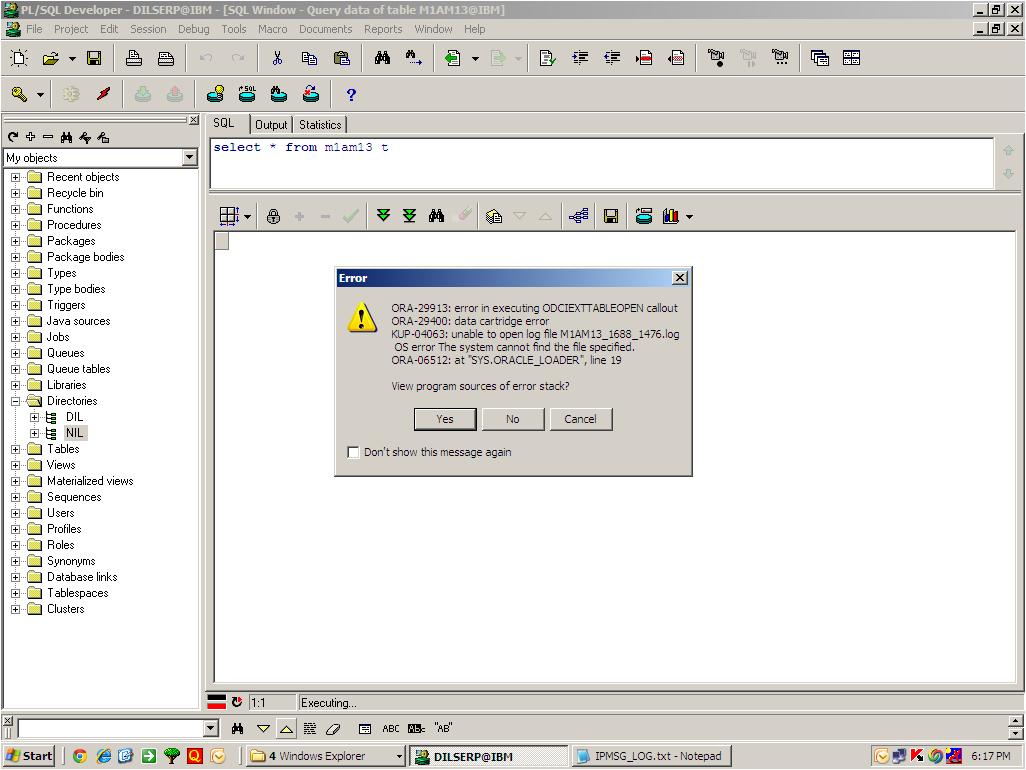1026x770 pixels.
Task: Open the grid layout dropdown arrow
Action: coord(247,217)
